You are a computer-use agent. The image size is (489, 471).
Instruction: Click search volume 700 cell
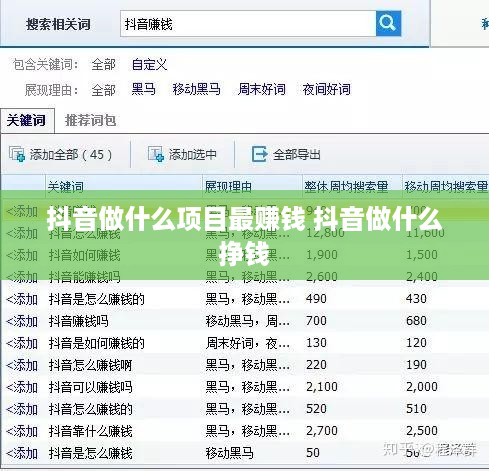click(x=316, y=321)
